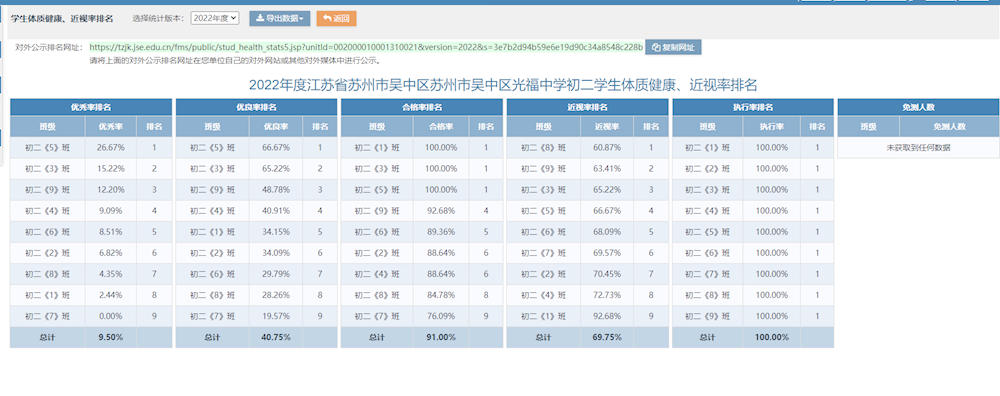
Task: Click the 未获取到任何数据 message
Action: [918, 148]
